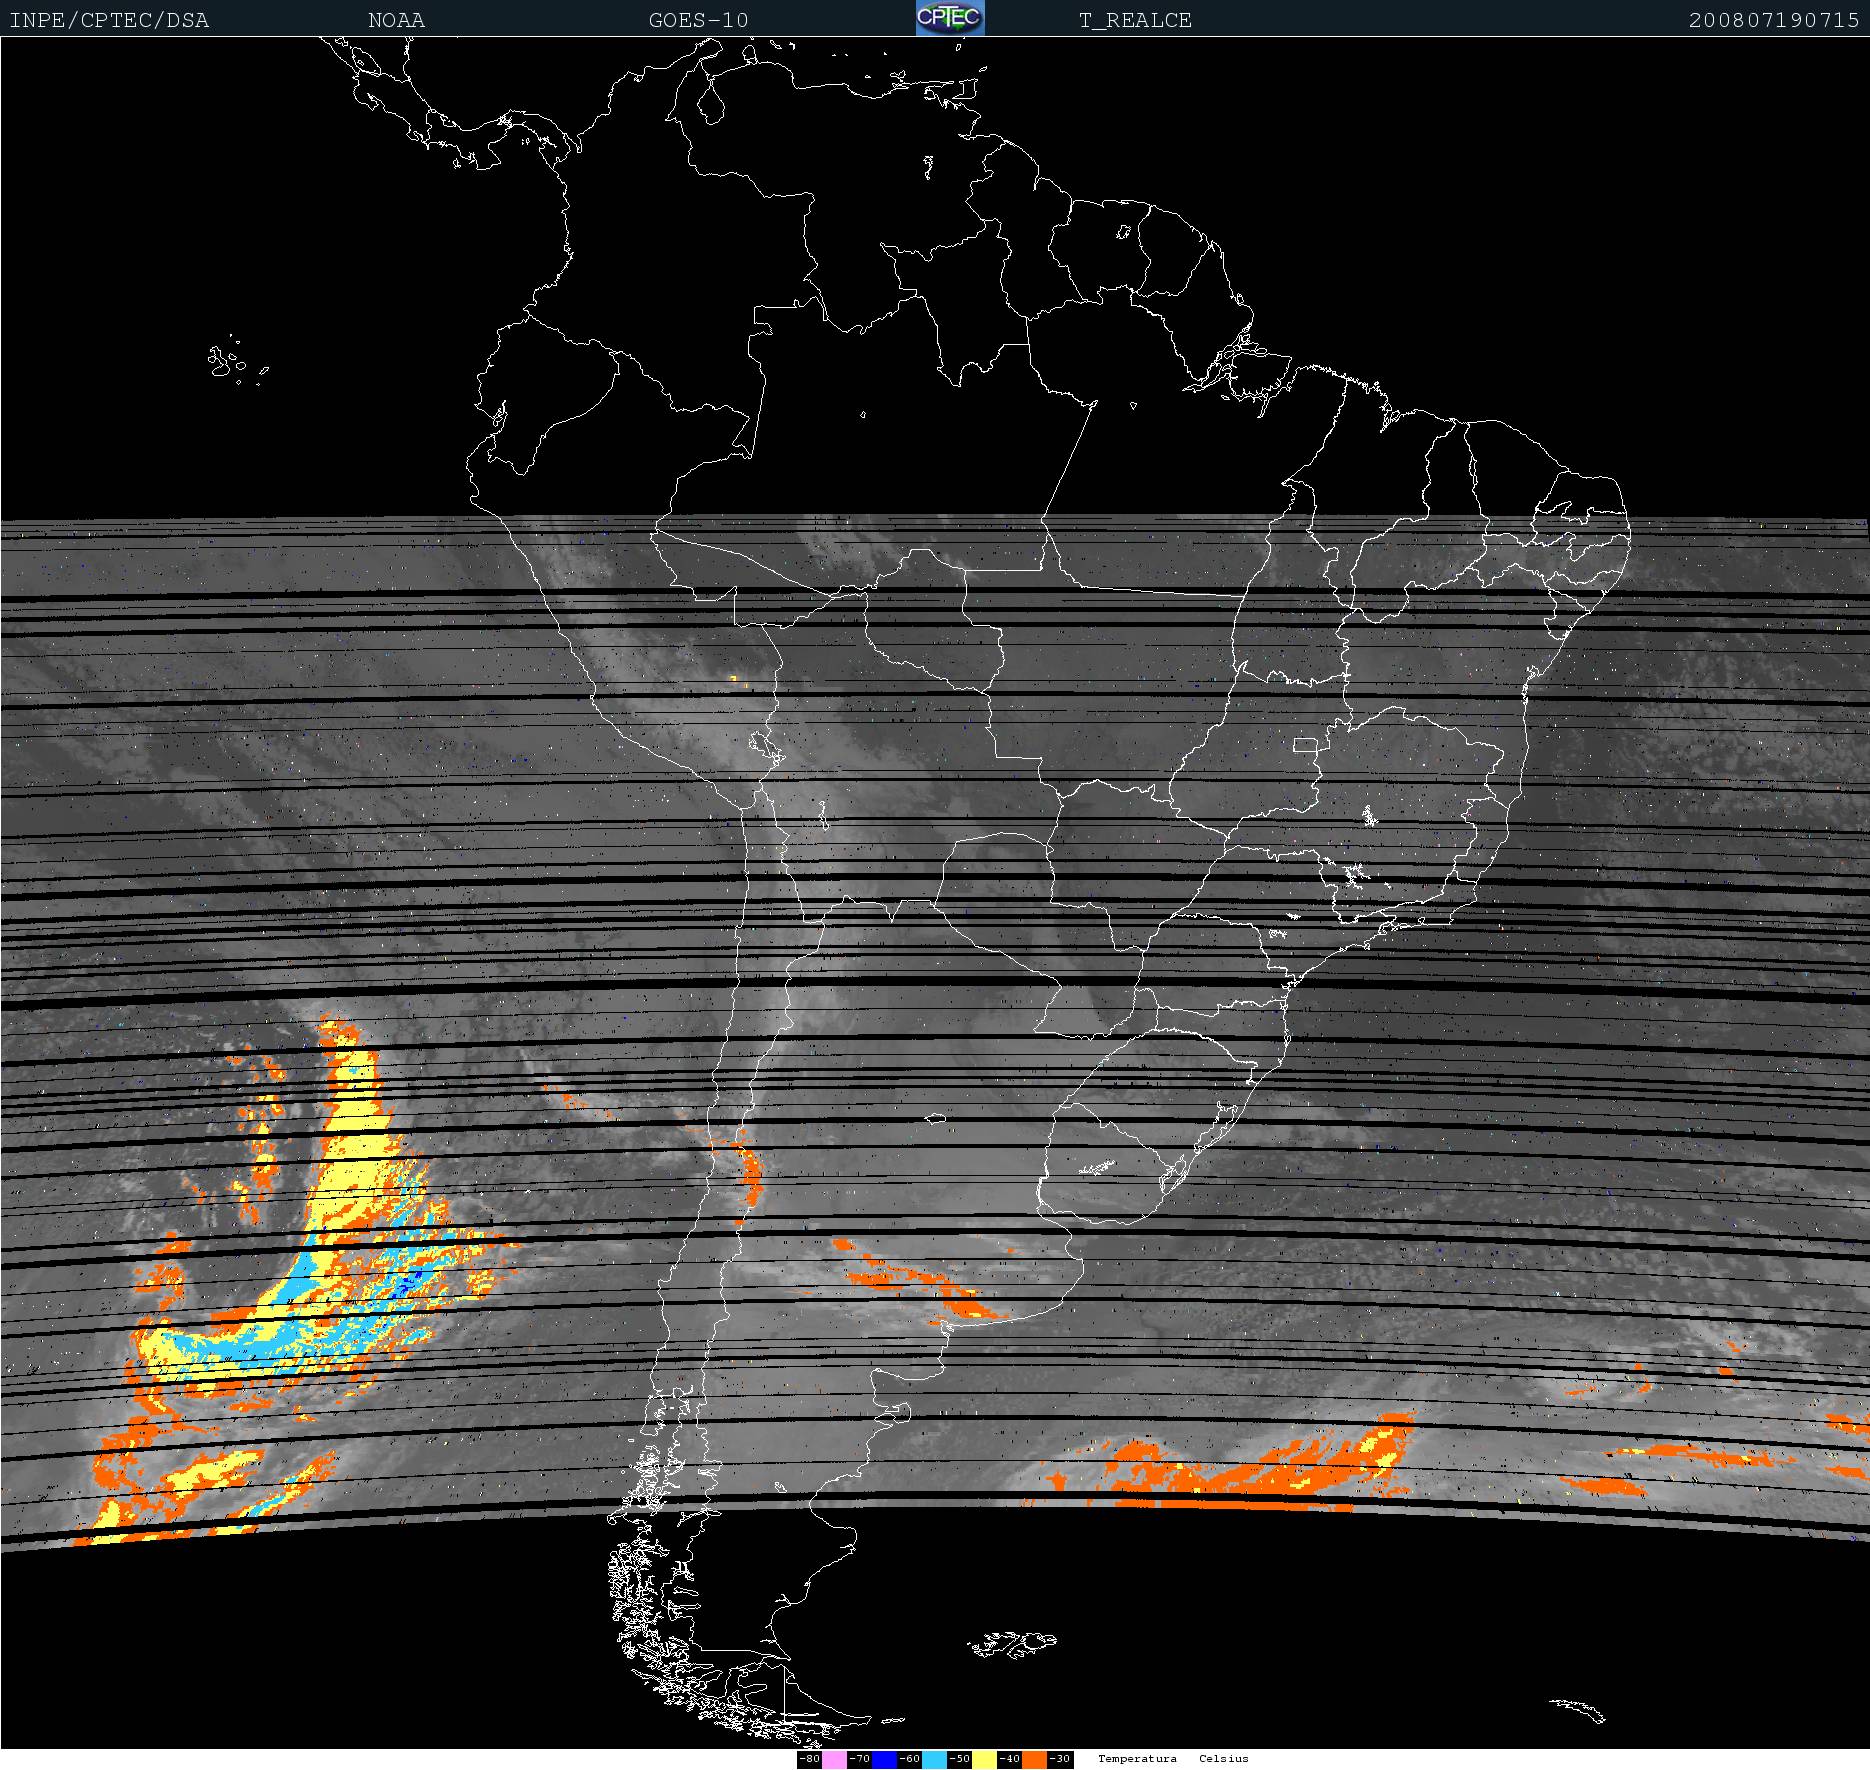Select the pink legend color swatch
Viewport: 1870px width, 1770px height.
pyautogui.click(x=834, y=1759)
